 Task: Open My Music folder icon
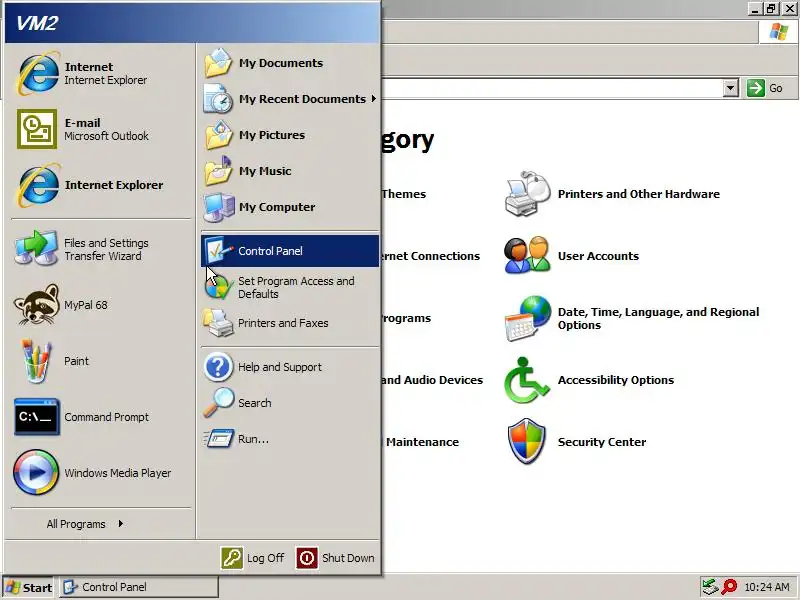[x=218, y=171]
